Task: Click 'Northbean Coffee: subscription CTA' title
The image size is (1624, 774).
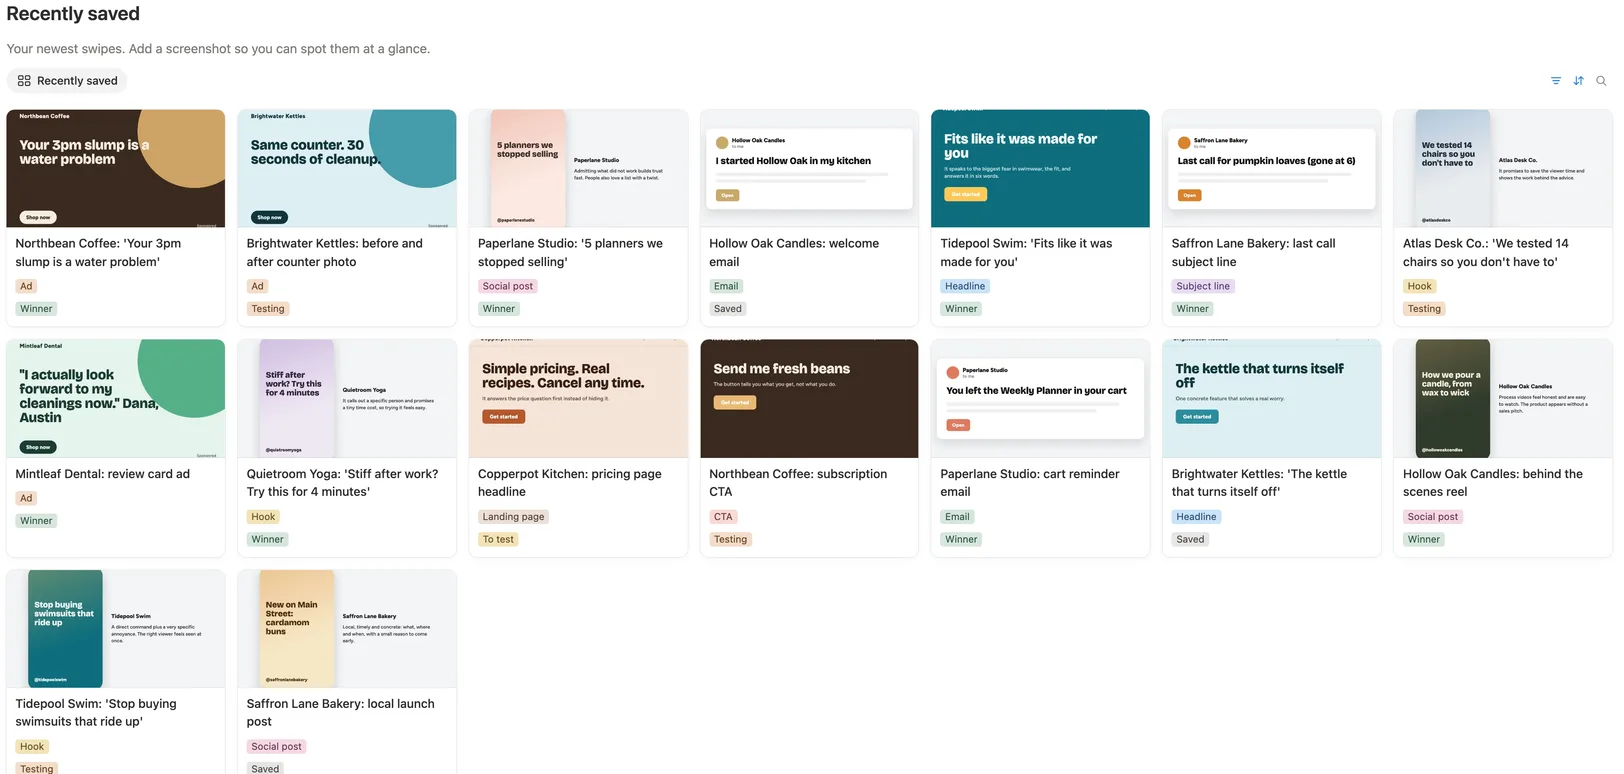Action: click(x=798, y=483)
